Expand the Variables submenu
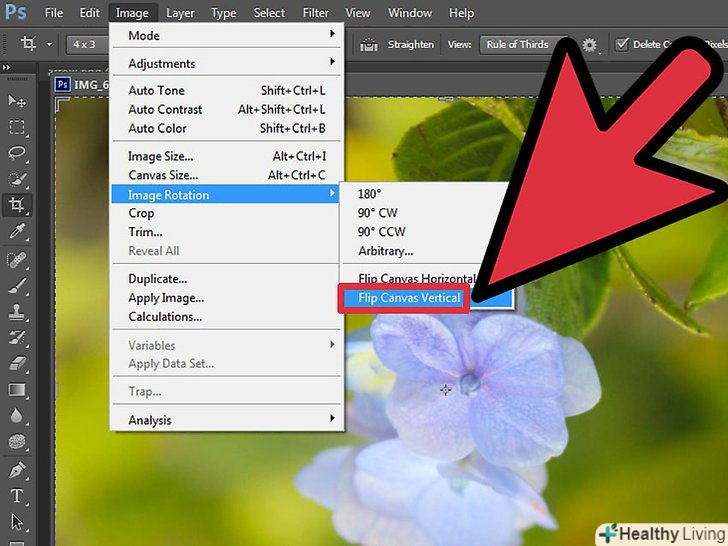The image size is (728, 546). coord(228,345)
